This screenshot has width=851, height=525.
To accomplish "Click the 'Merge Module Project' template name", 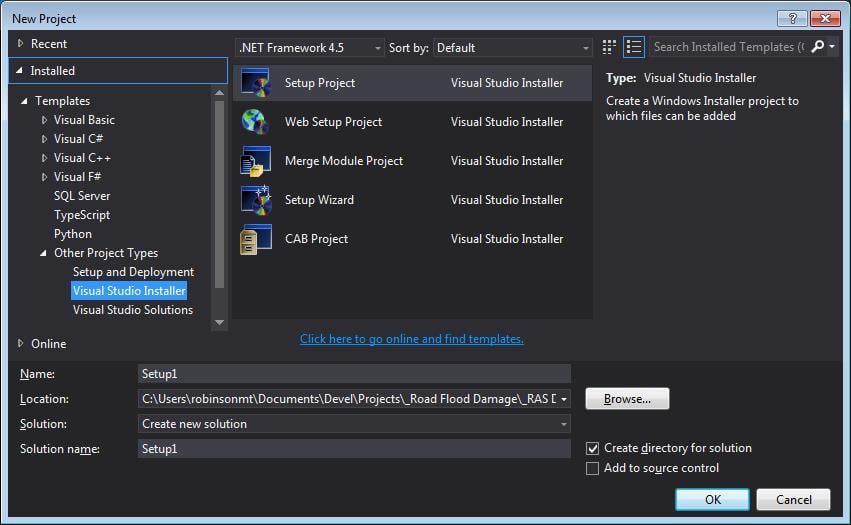I will 344,161.
